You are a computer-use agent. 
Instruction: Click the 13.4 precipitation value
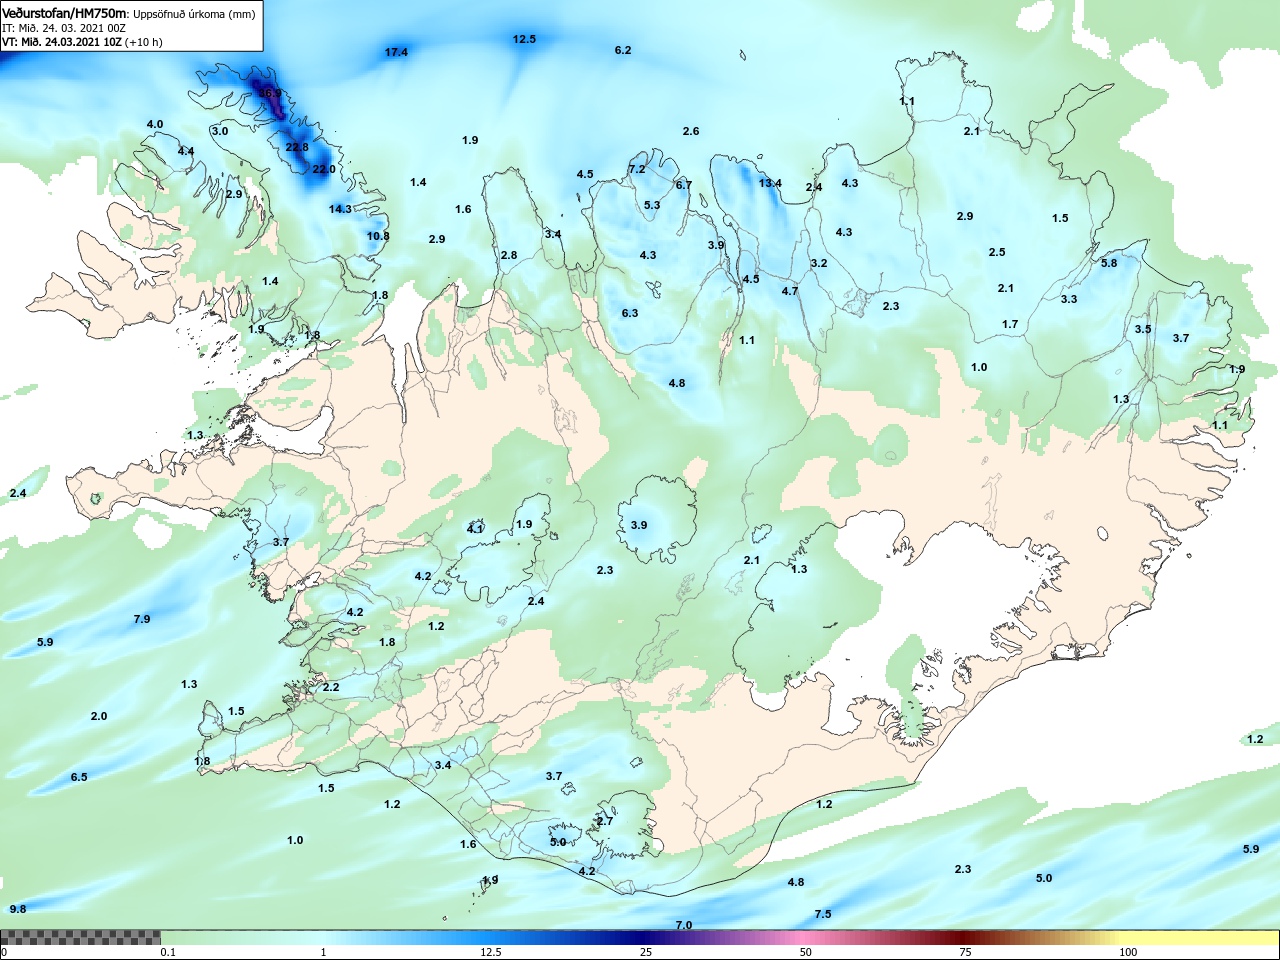point(770,183)
